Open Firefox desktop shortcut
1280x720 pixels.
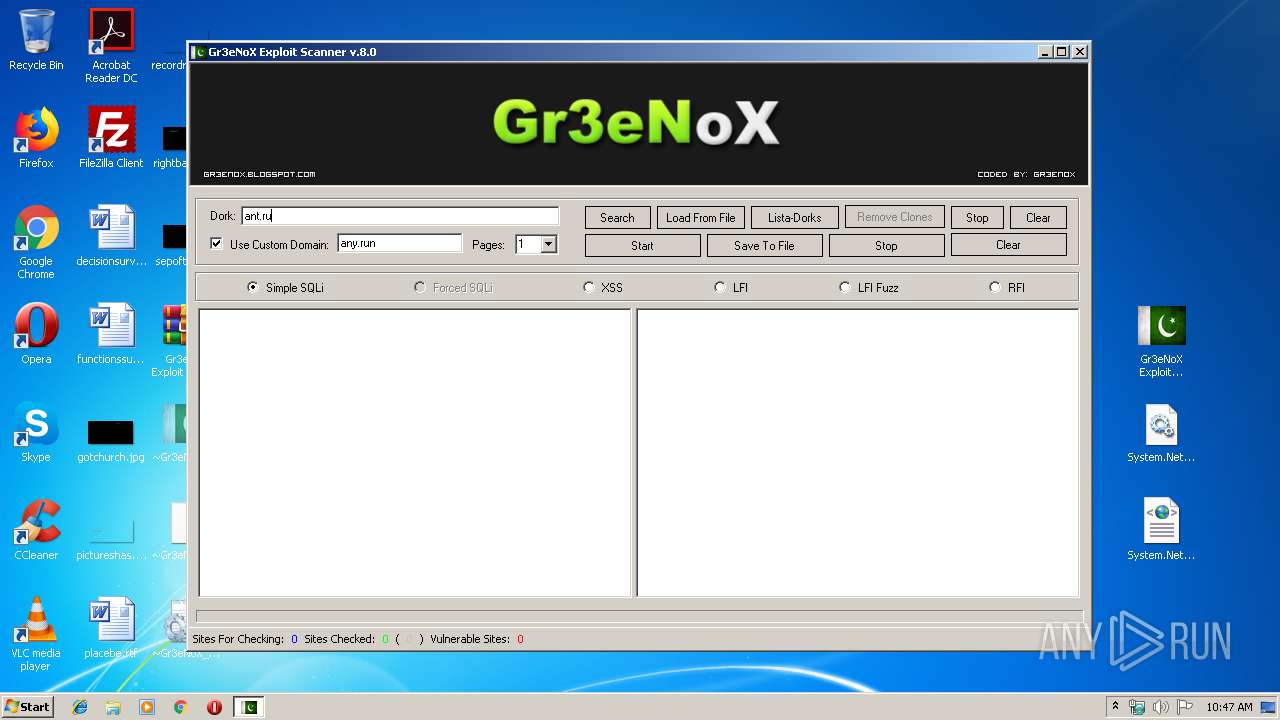click(36, 138)
